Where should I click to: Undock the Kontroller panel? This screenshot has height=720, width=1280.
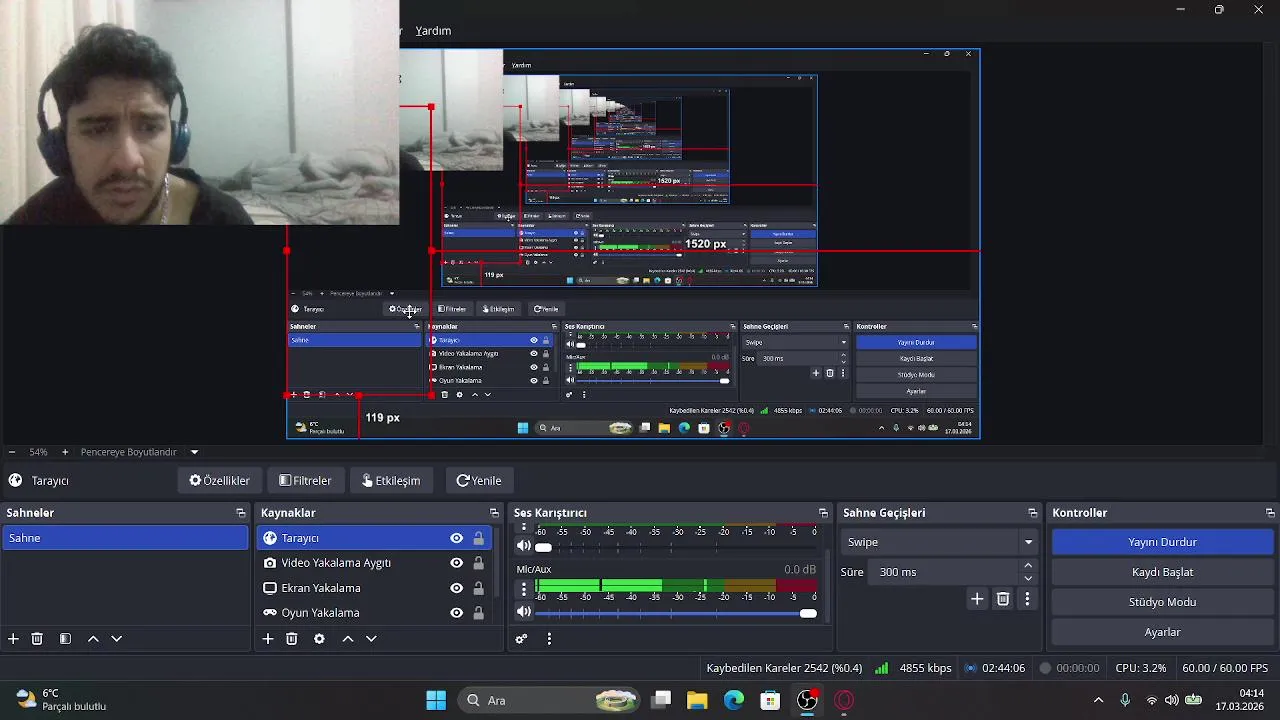pyautogui.click(x=1270, y=513)
